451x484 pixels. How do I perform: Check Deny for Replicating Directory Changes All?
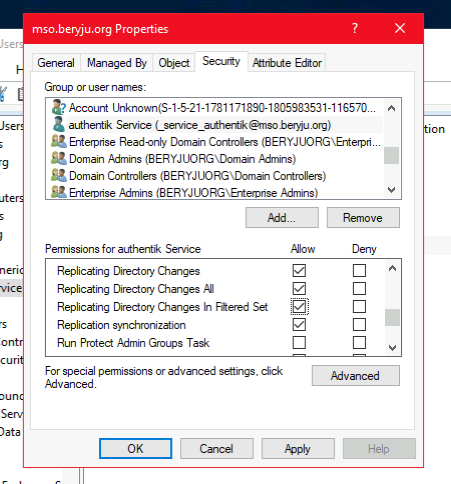coord(359,288)
